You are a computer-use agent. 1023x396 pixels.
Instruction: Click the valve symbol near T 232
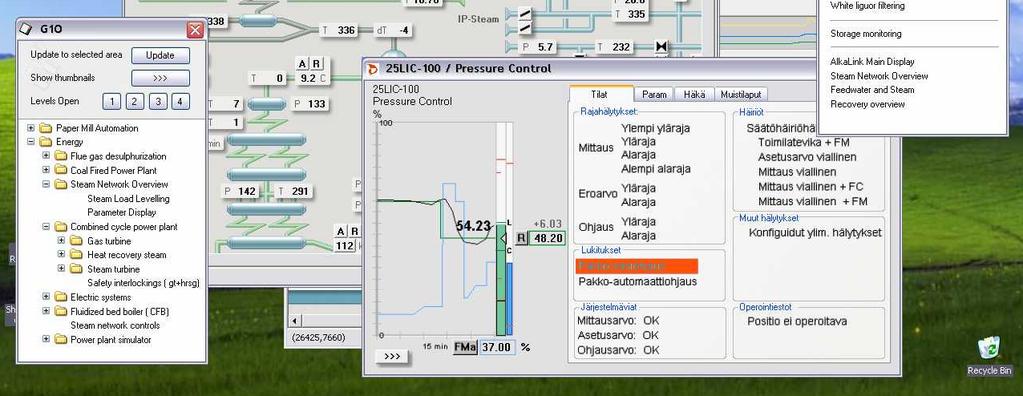coord(662,47)
